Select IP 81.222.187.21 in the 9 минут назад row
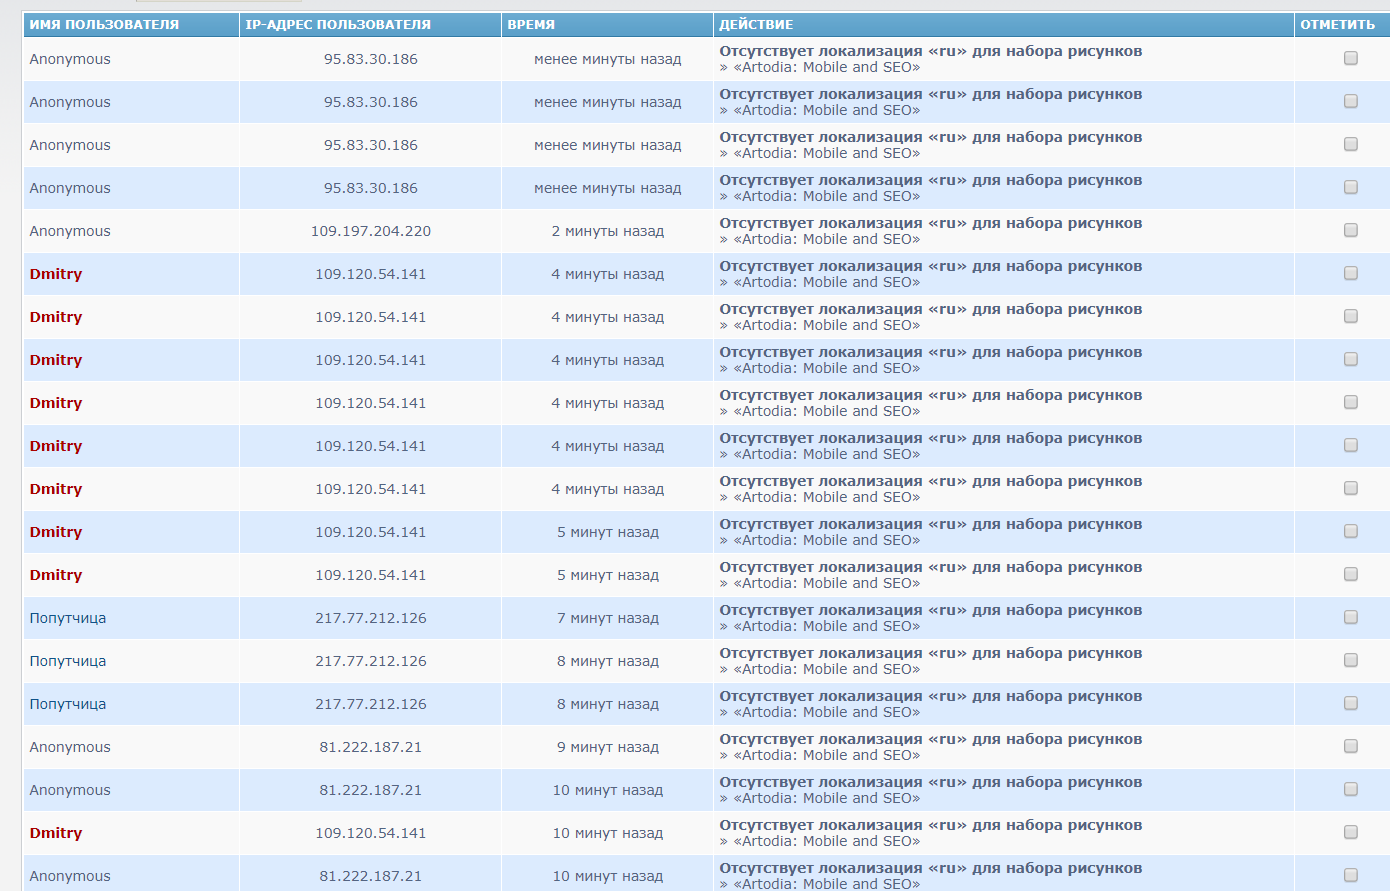Screen dimensions: 1390x891 pos(371,747)
